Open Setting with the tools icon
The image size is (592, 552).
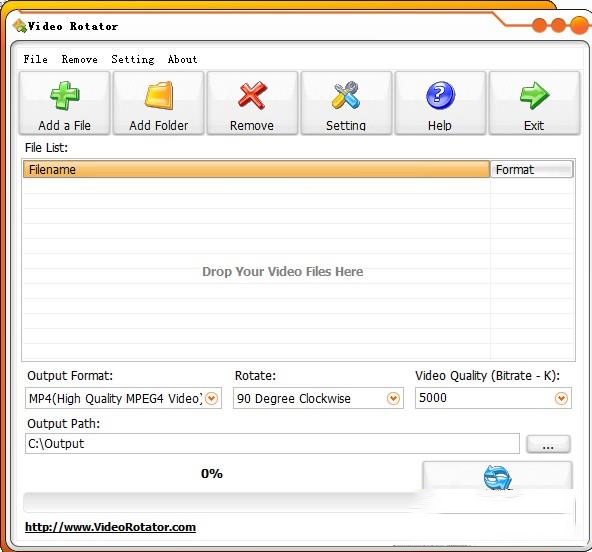345,95
